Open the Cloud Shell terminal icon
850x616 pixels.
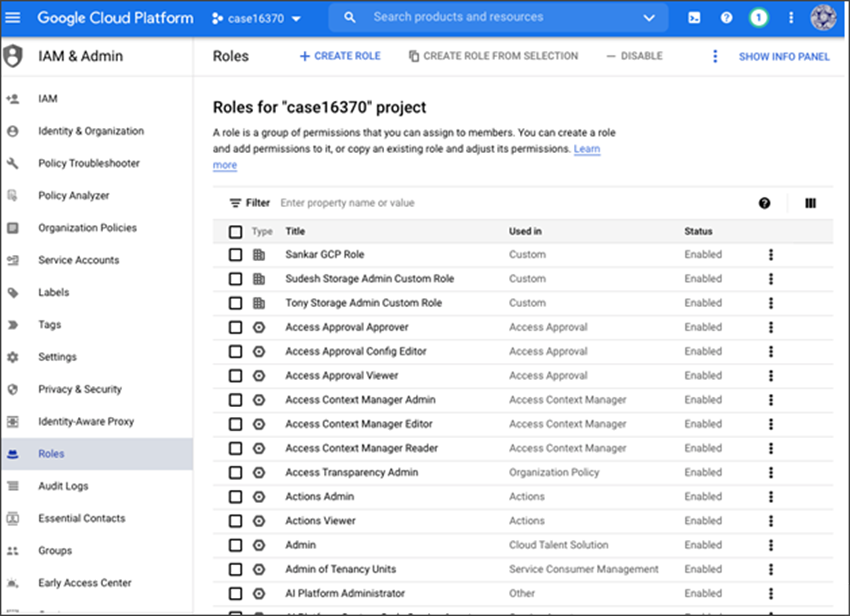(693, 17)
